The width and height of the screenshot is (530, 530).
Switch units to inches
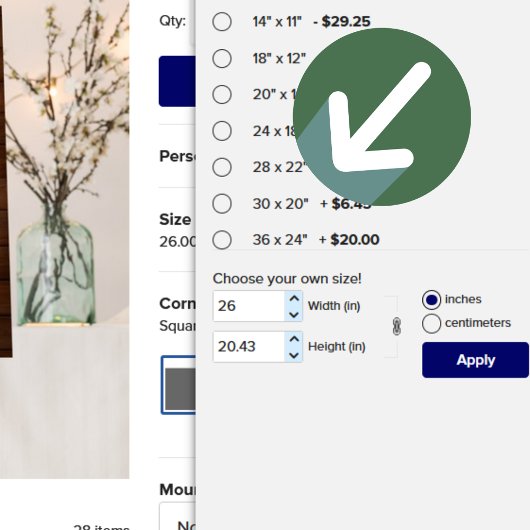pos(431,300)
